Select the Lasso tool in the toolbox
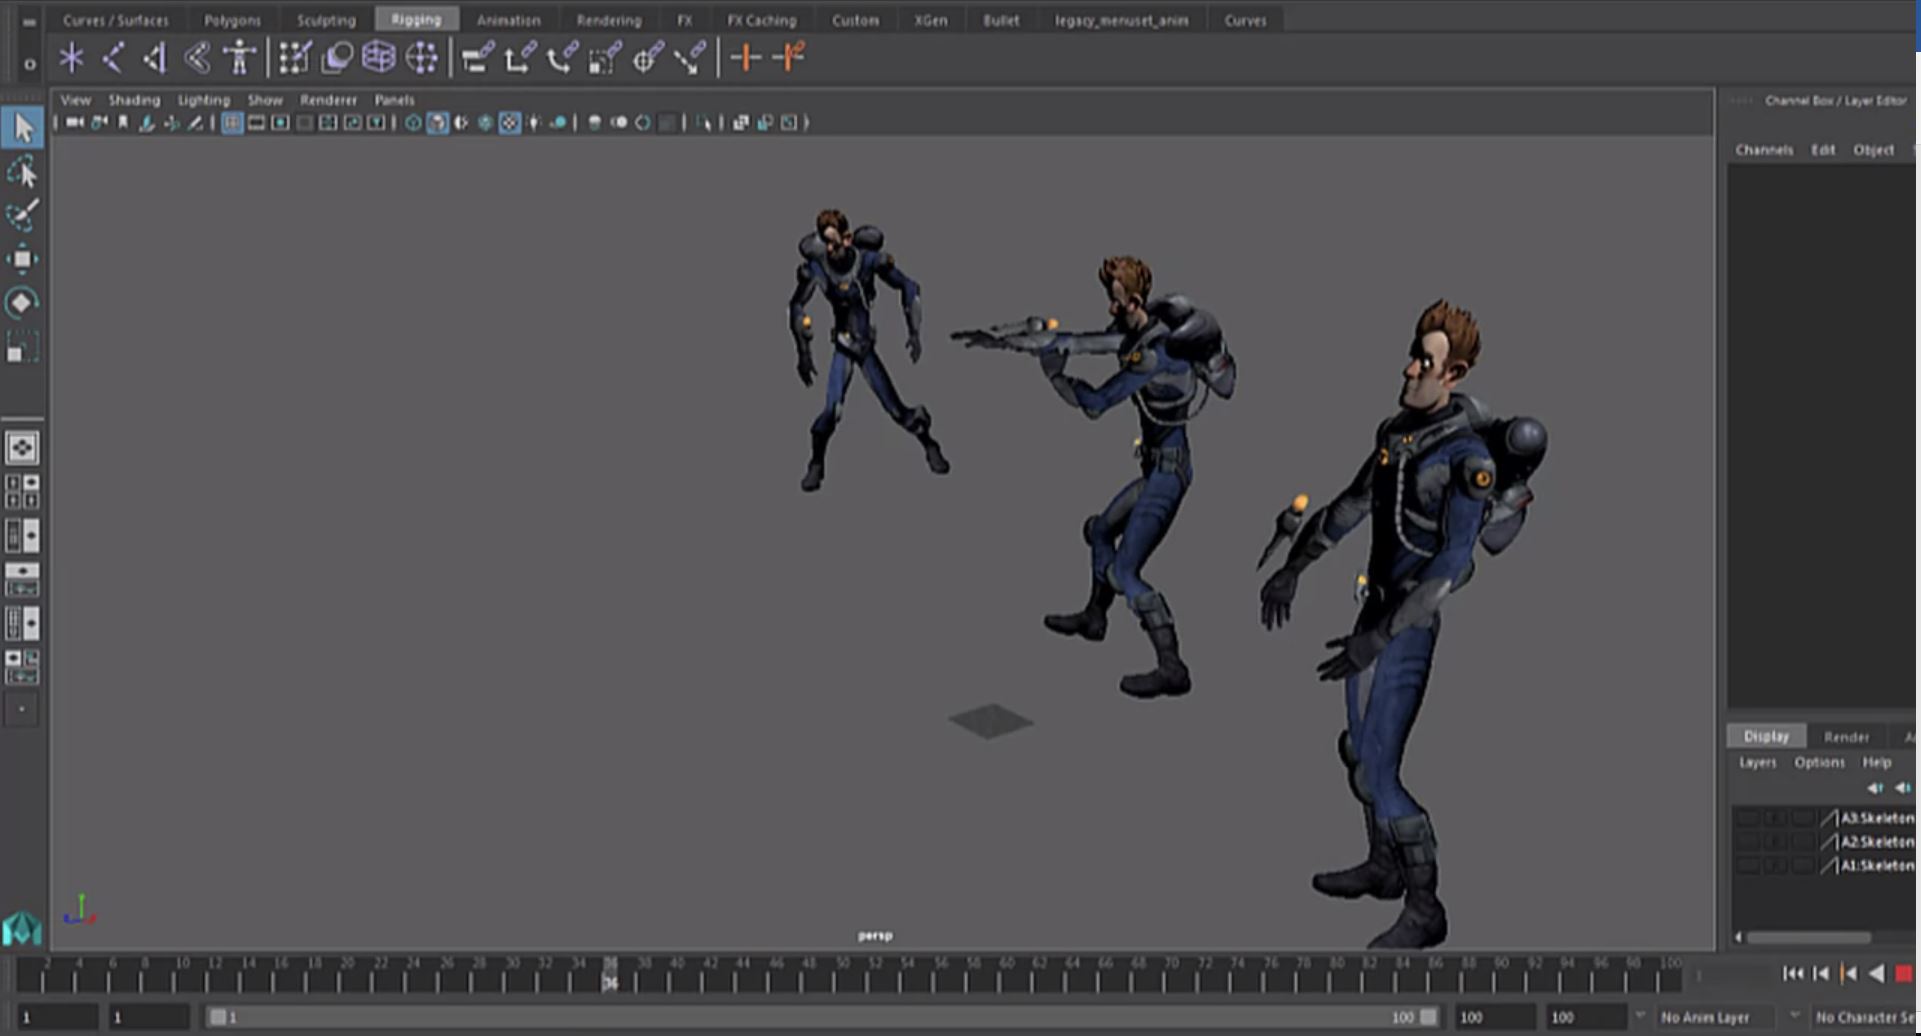Viewport: 1921px width, 1036px height. coord(23,173)
